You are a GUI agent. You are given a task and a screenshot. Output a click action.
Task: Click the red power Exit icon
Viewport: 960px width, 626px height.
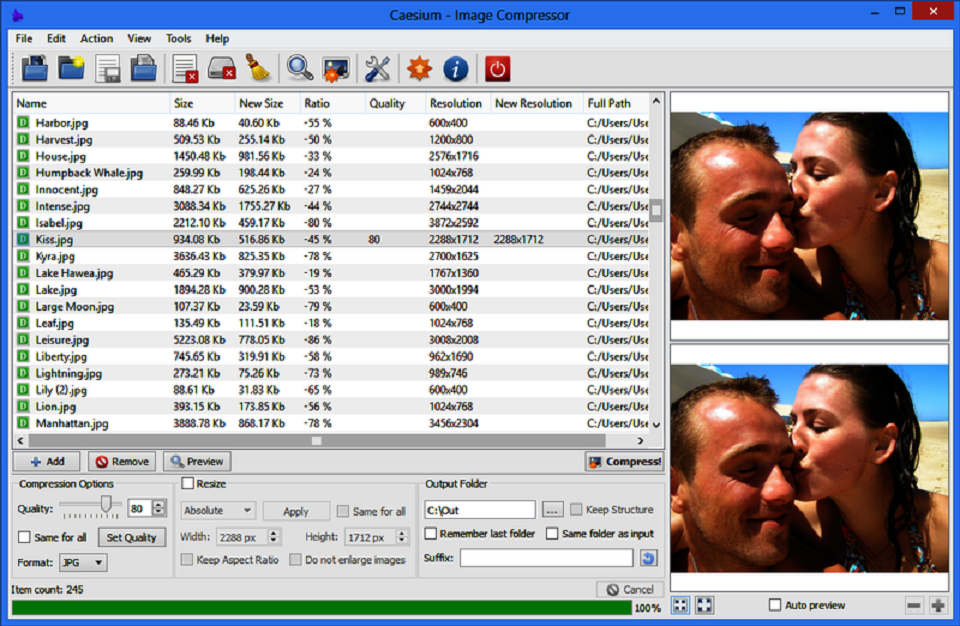tap(497, 69)
